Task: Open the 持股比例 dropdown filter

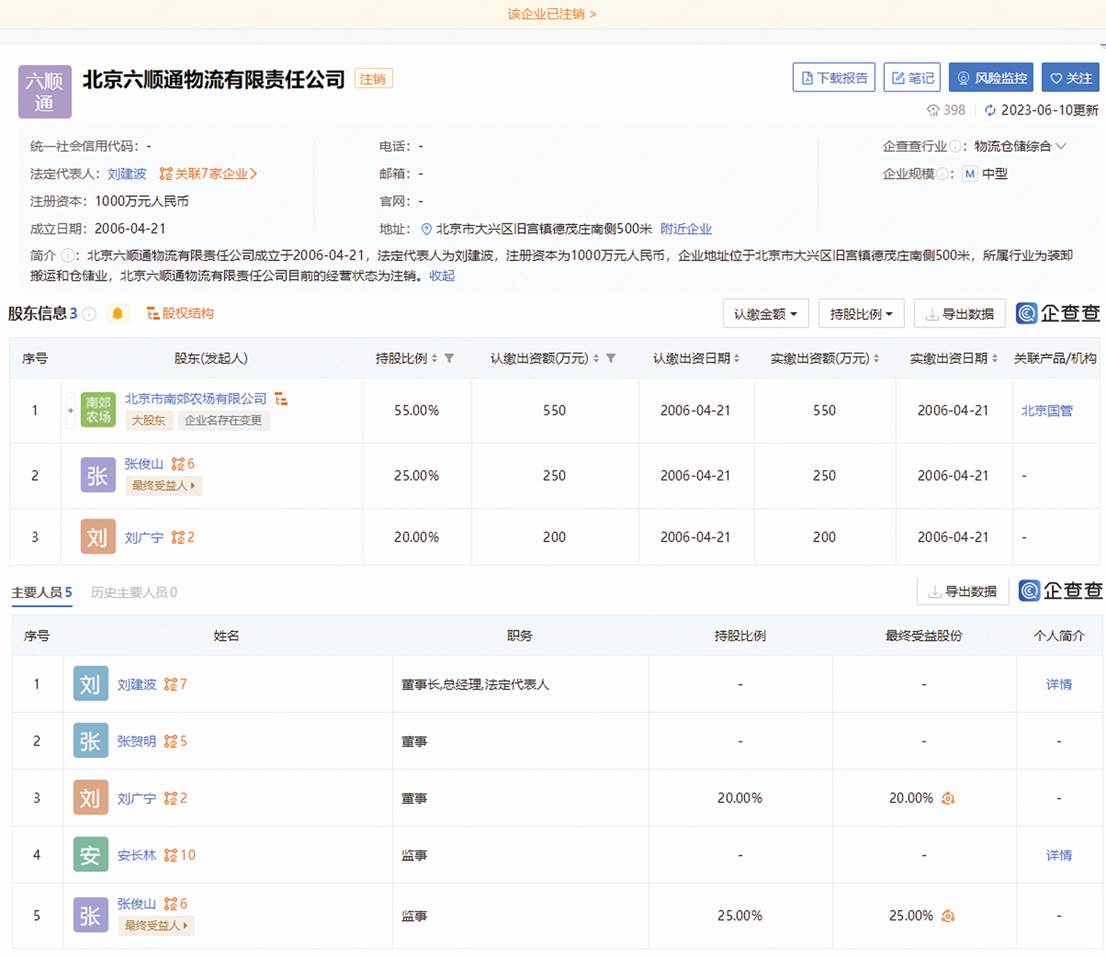Action: (861, 313)
